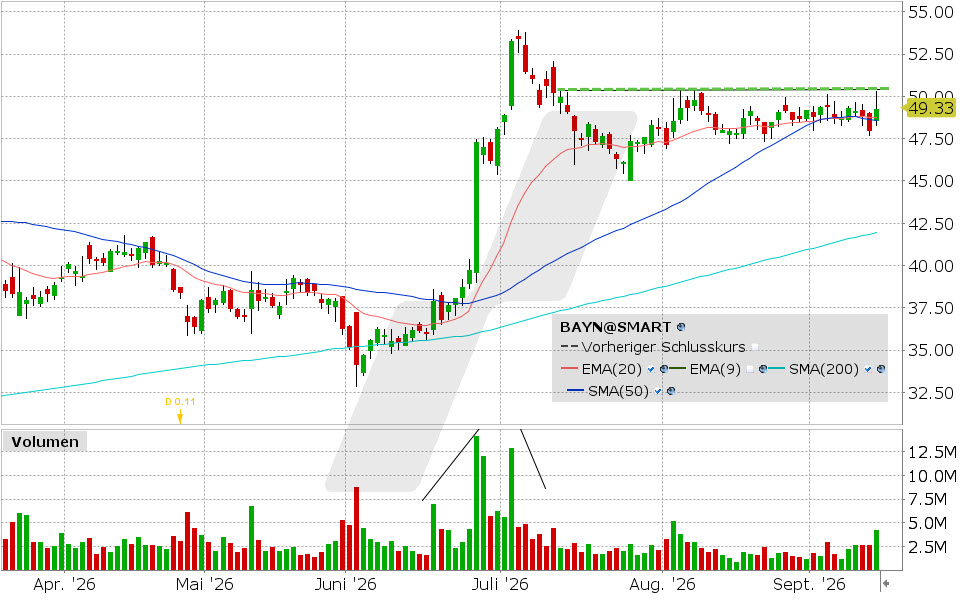The image size is (960, 600).
Task: Click the D 0.11 dividend text
Action: tap(180, 402)
